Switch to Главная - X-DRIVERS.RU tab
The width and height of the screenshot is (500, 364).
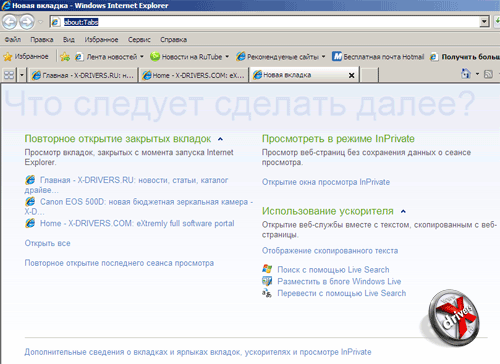point(82,75)
